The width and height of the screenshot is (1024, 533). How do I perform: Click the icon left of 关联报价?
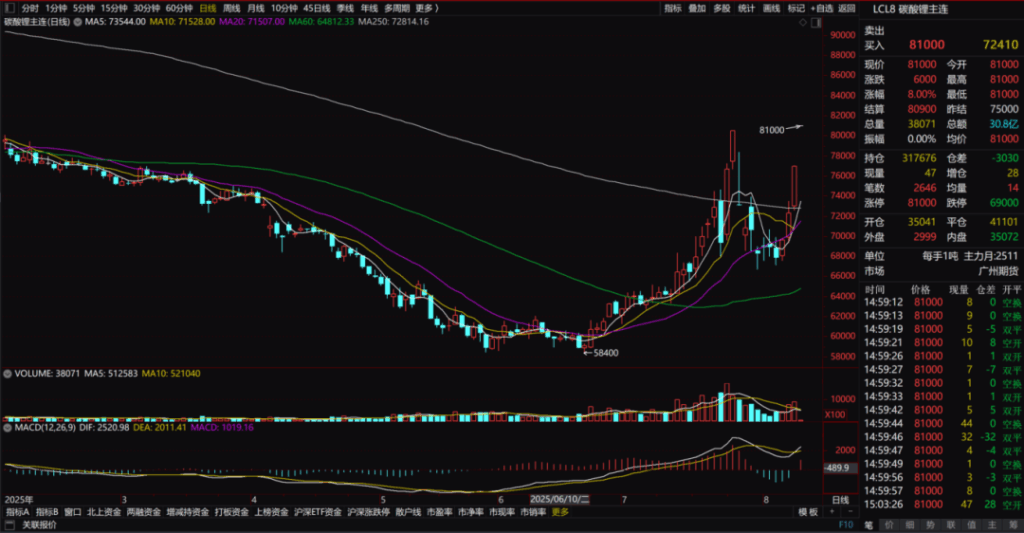[x=10, y=524]
